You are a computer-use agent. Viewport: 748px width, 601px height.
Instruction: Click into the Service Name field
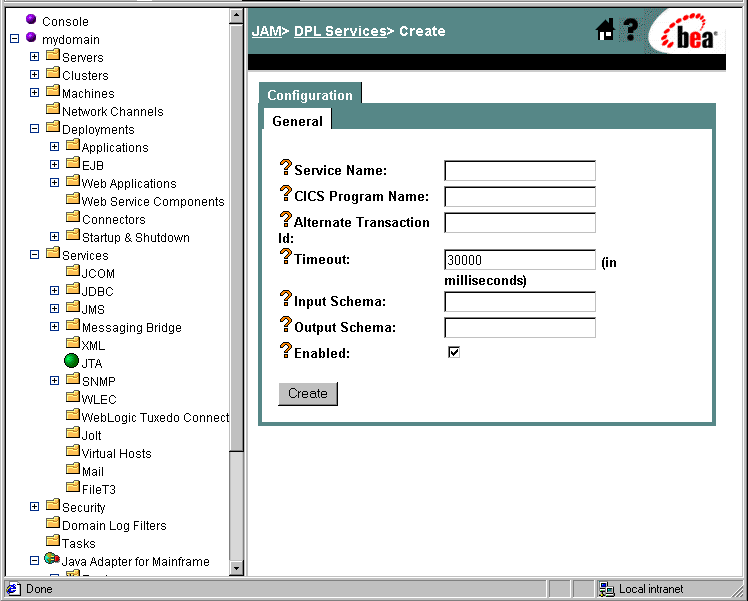coord(520,171)
